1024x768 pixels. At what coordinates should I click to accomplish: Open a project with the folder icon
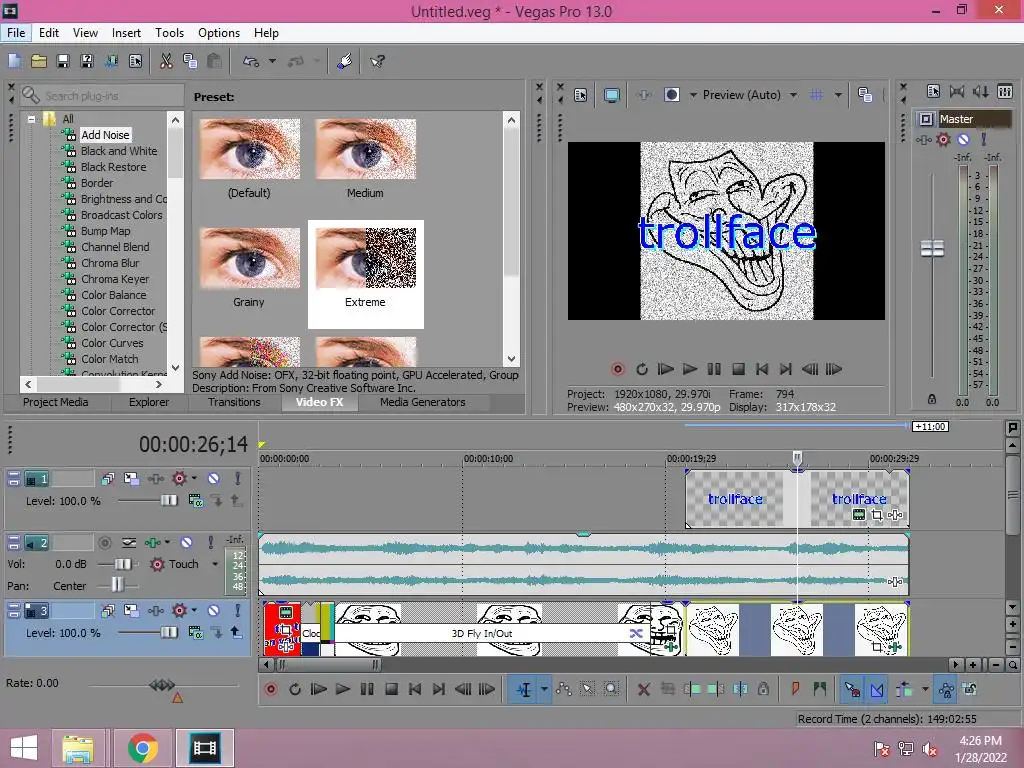39,61
